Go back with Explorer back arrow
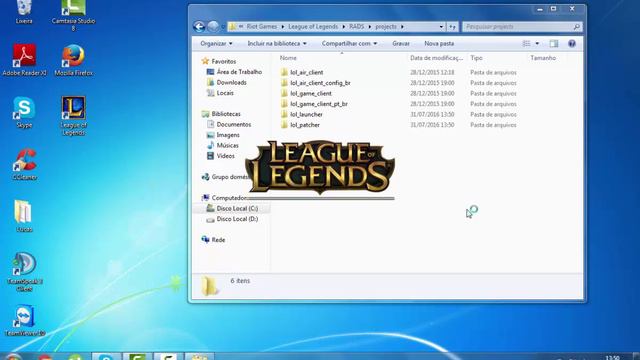Image resolution: width=640 pixels, height=360 pixels. 199,27
